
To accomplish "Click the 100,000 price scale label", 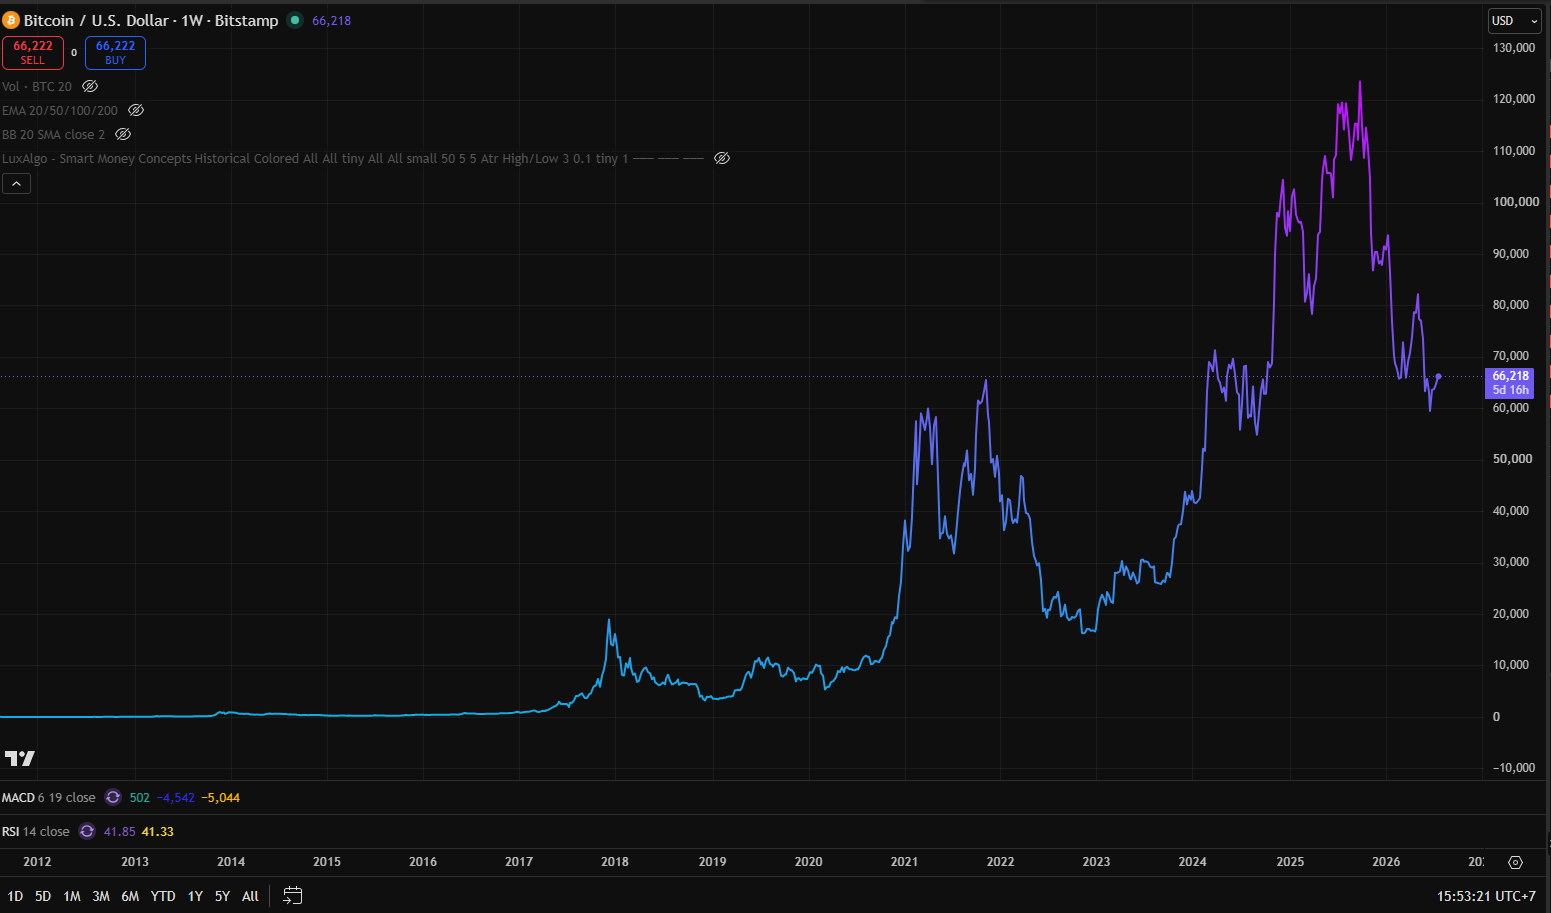I will tap(1516, 202).
